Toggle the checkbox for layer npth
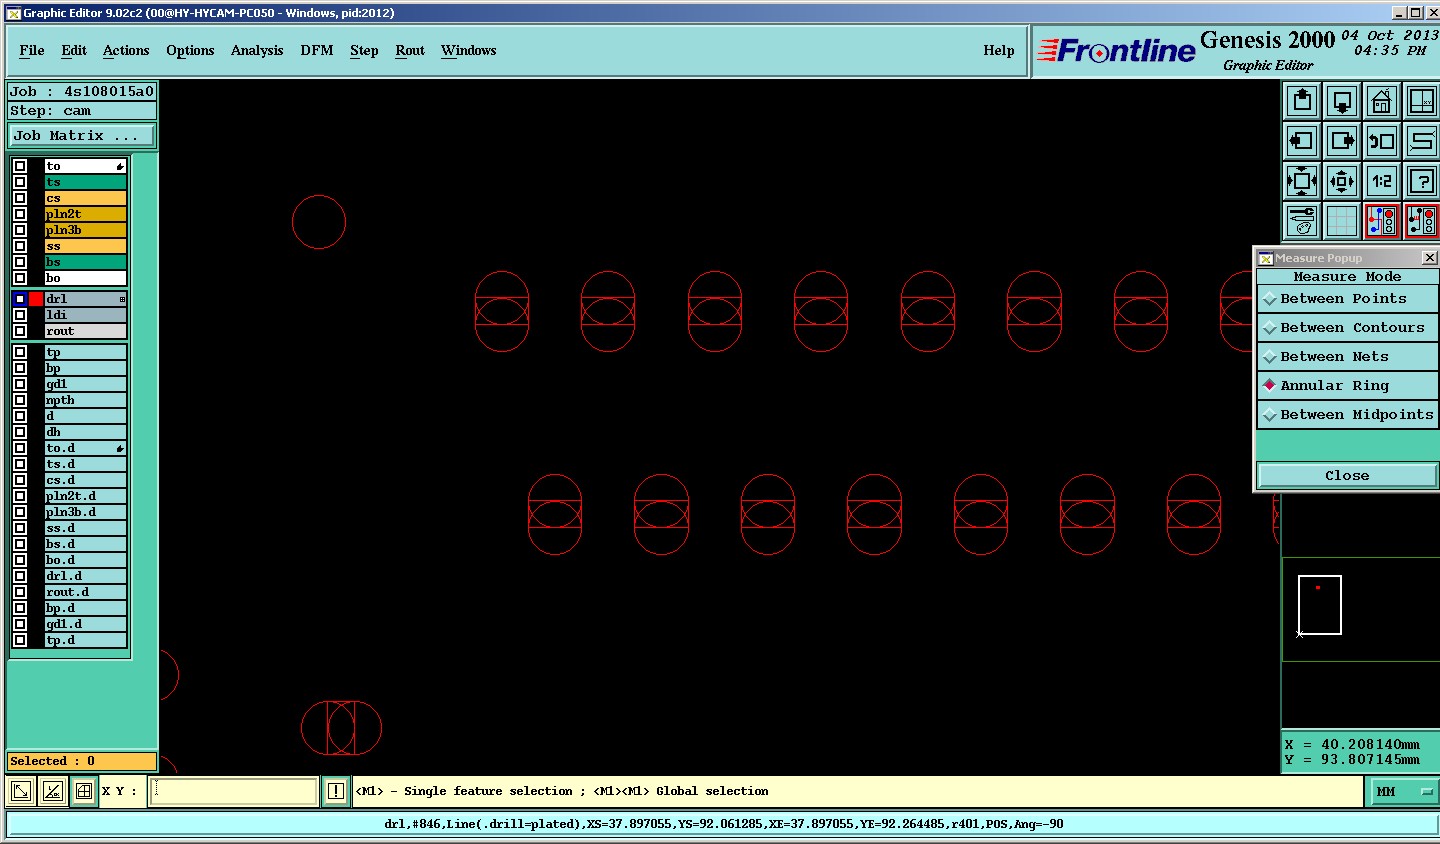 click(x=20, y=400)
